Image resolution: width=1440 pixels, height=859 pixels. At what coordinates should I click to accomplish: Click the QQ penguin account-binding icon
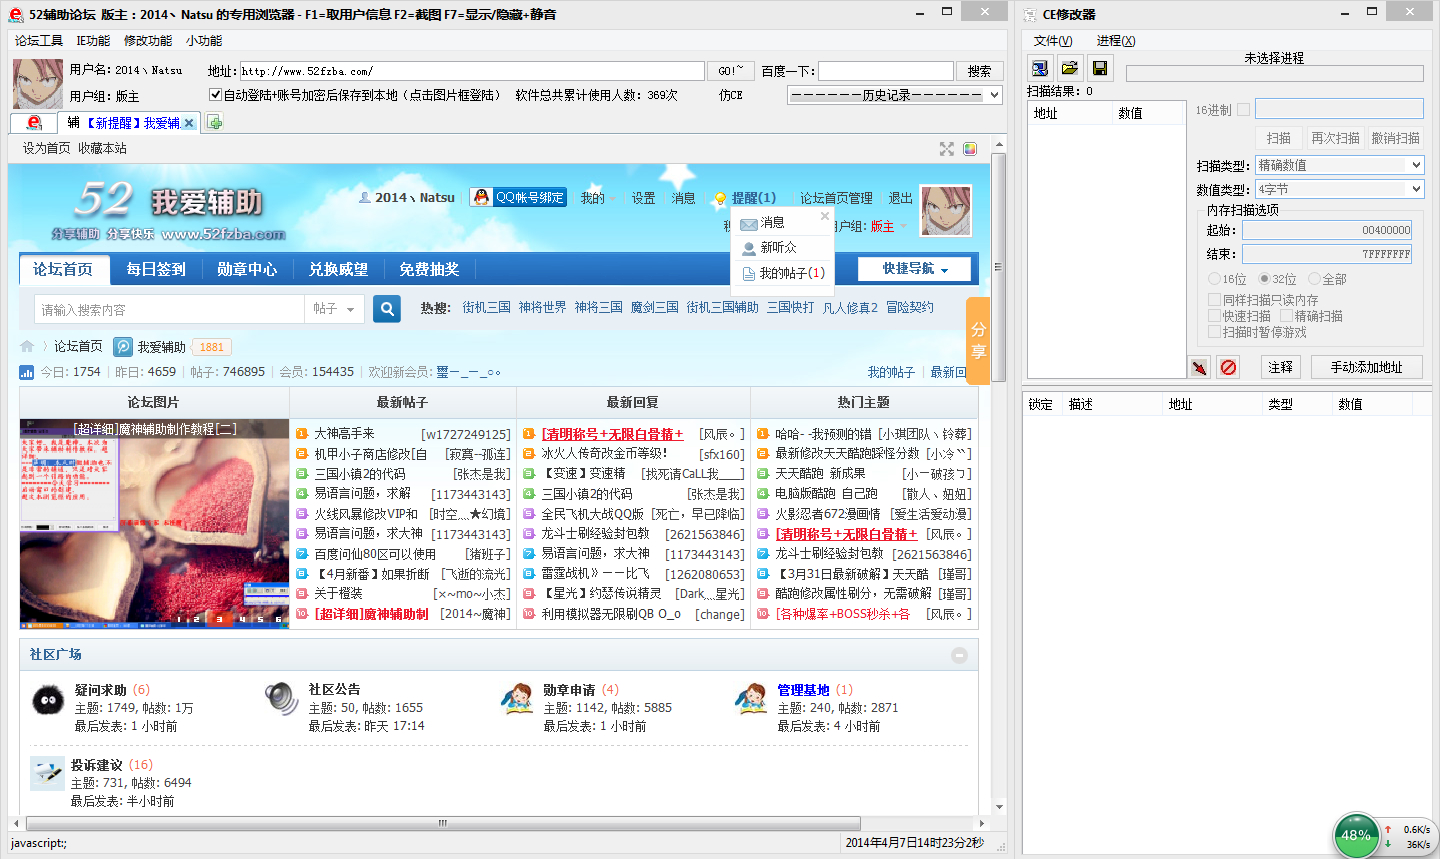[481, 197]
